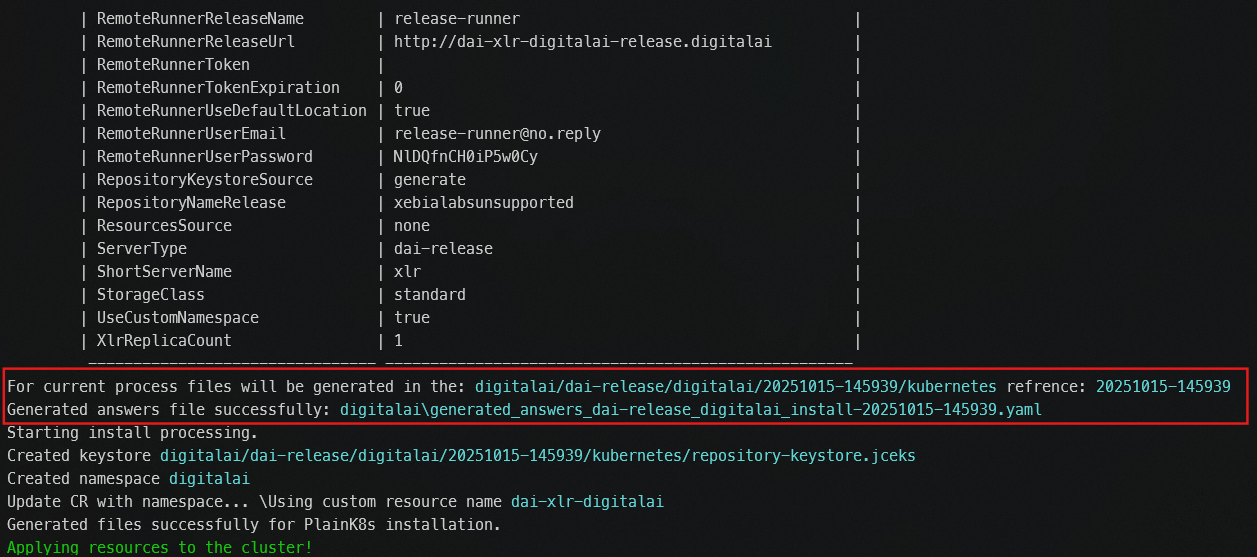Click the 'Generated files successfully for PlainK8s' line
1257x557 pixels.
pos(254,525)
